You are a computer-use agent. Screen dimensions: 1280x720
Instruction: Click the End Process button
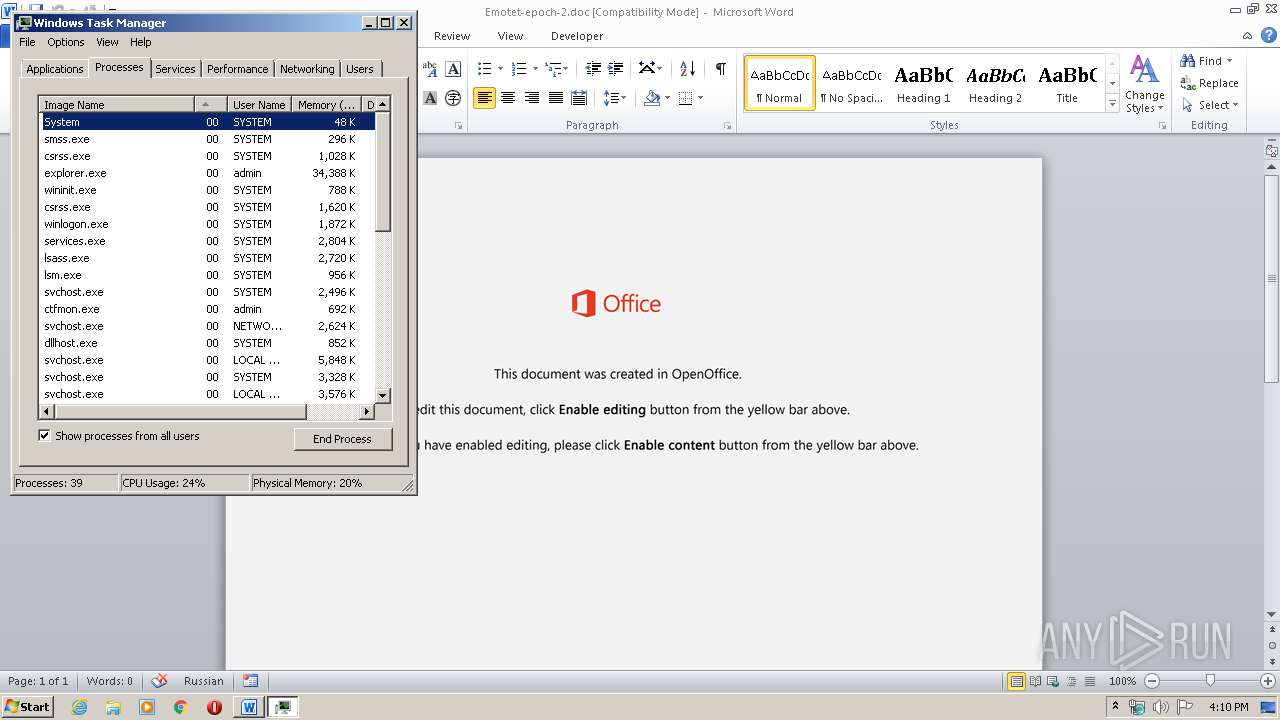click(342, 439)
